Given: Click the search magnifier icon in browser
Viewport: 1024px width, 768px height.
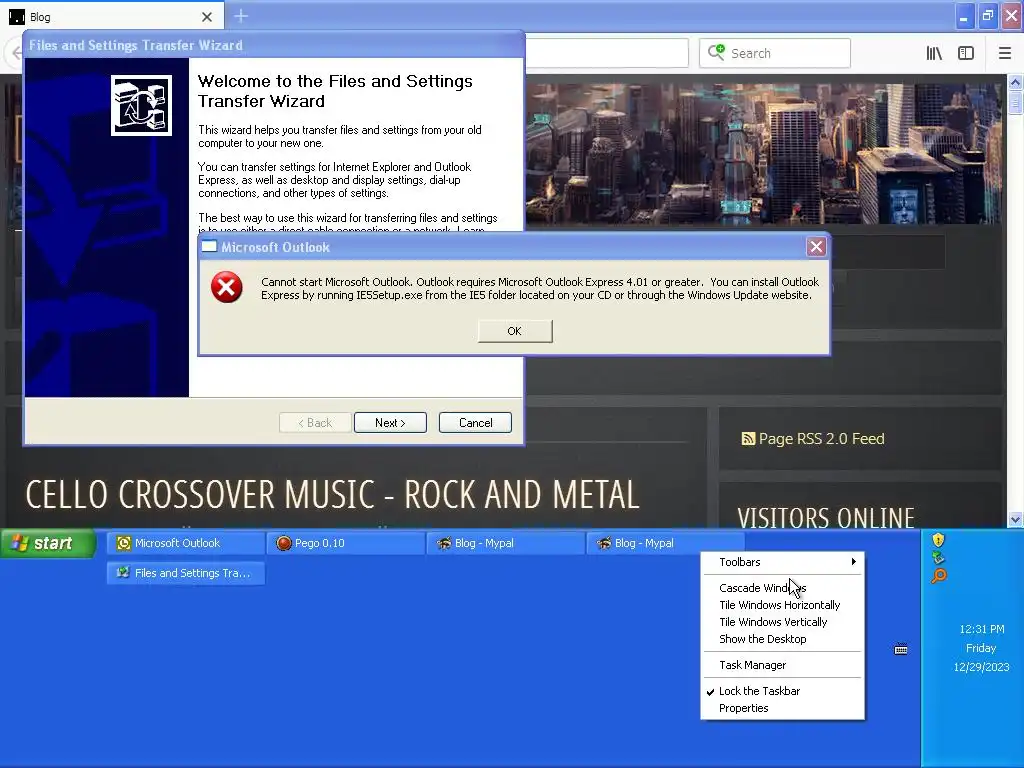Looking at the screenshot, I should point(716,52).
